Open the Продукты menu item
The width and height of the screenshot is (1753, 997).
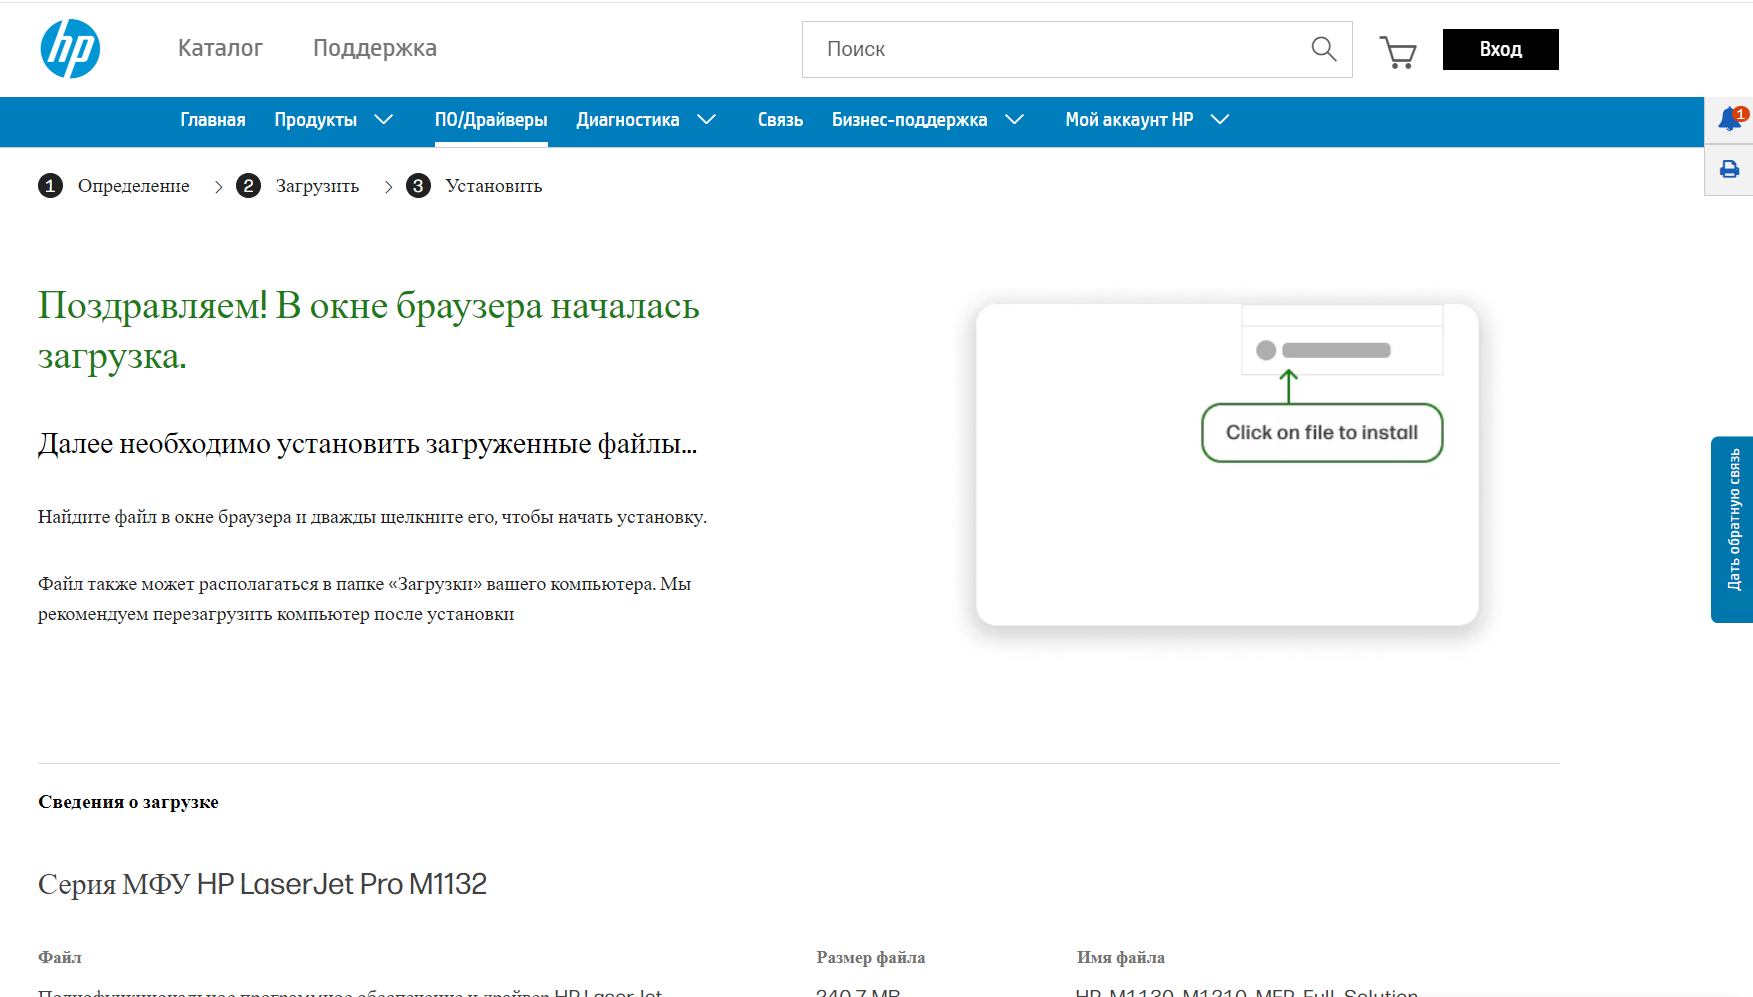[316, 120]
